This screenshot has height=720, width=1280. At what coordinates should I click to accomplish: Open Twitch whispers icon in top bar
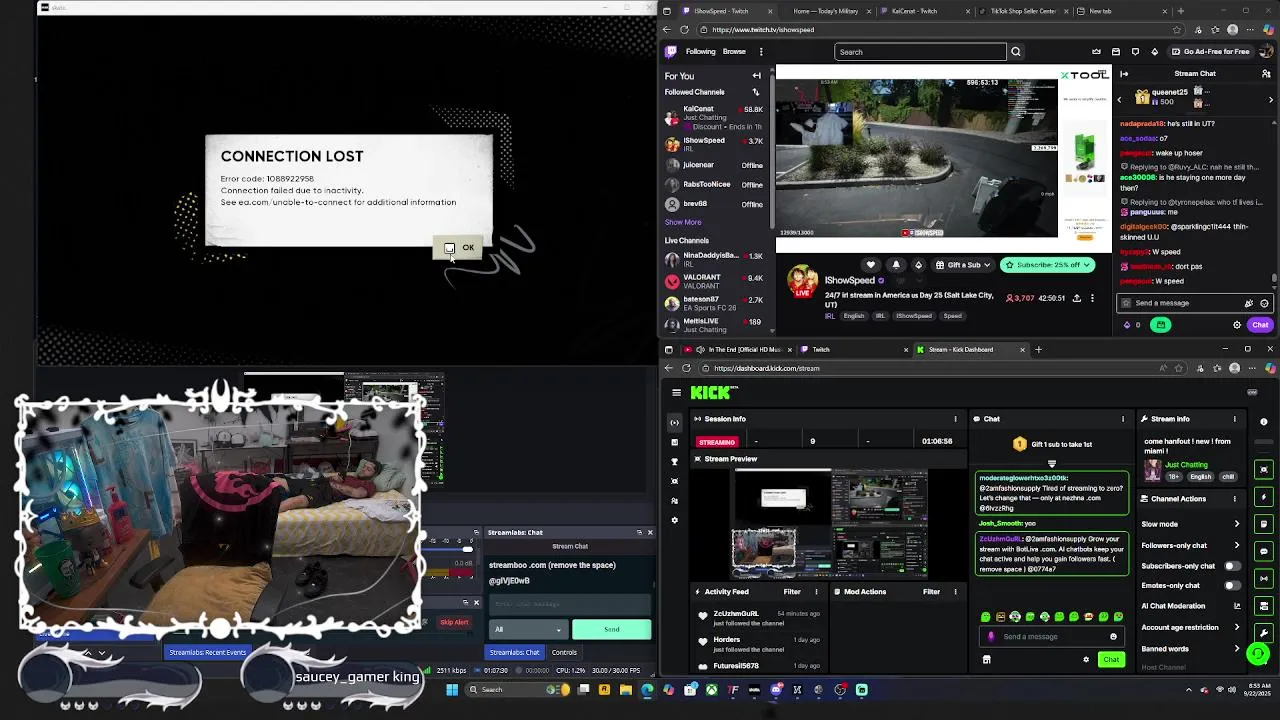click(1135, 52)
